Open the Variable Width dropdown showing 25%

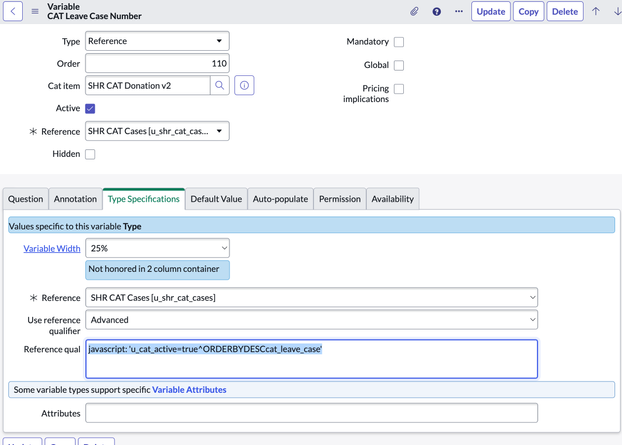point(157,248)
